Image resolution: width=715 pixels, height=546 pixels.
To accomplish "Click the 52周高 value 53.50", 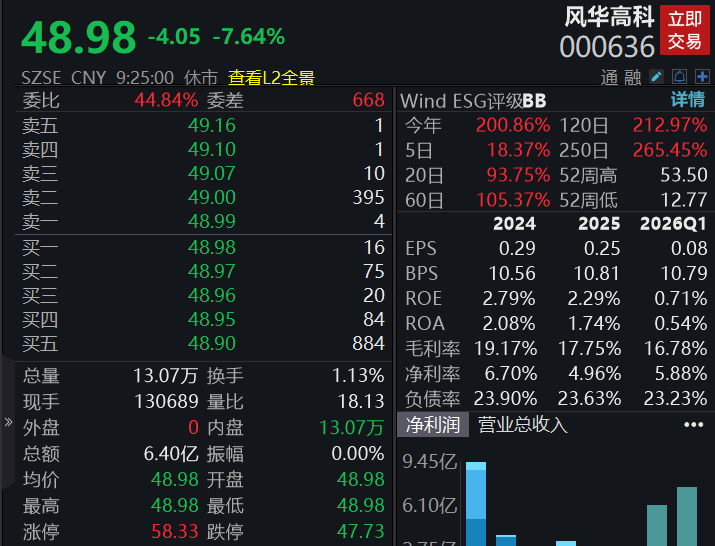I will [x=684, y=175].
